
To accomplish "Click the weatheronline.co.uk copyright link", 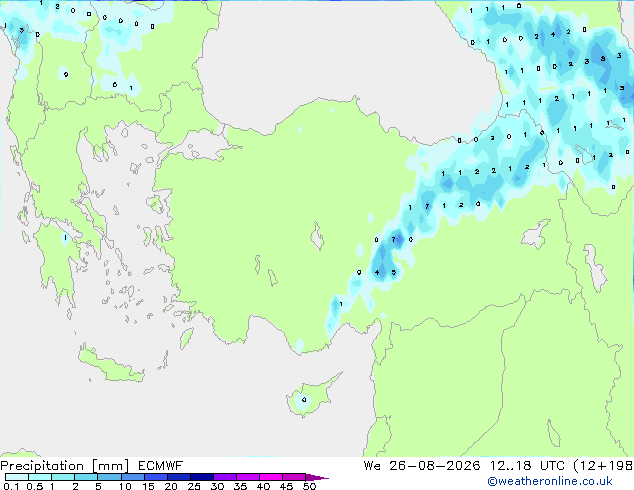I will [x=550, y=481].
